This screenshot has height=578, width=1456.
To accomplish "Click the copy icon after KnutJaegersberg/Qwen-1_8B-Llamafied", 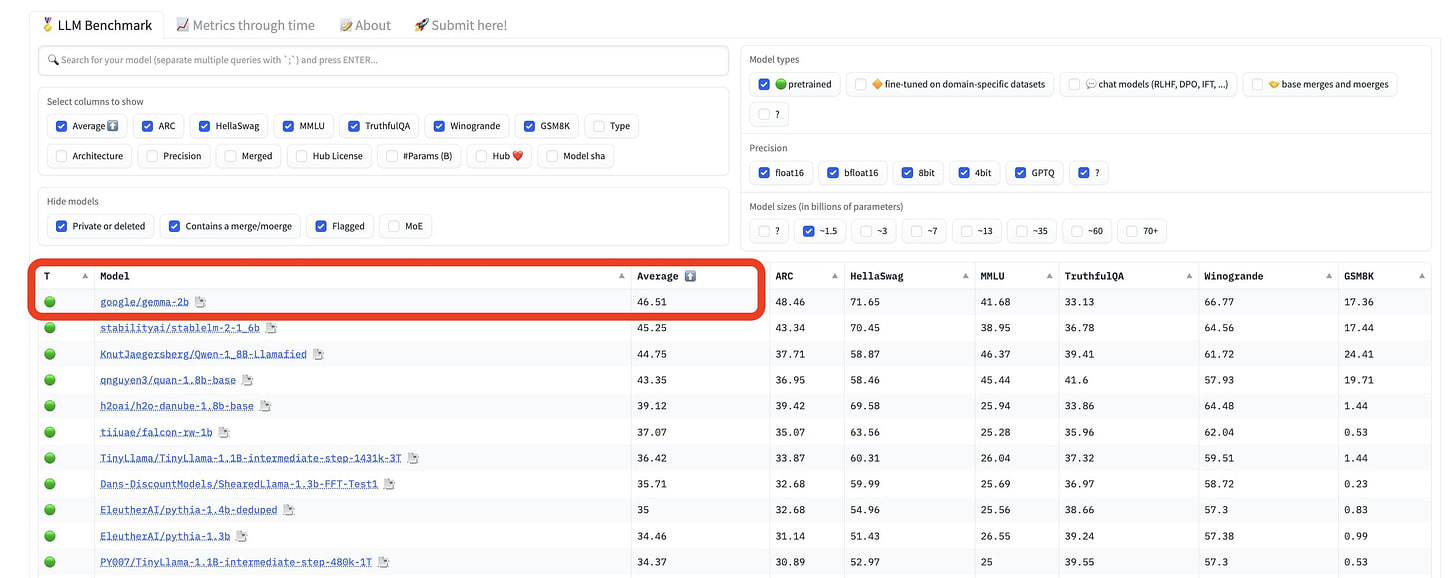I will pos(318,354).
